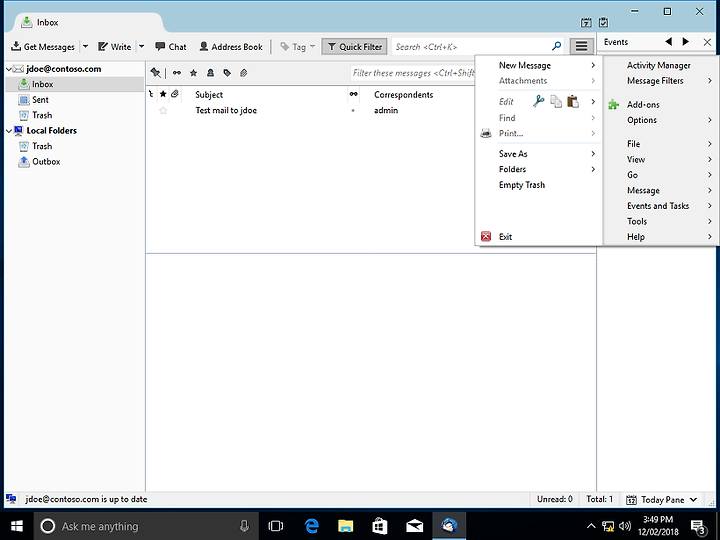
Task: Click the Write button
Action: point(115,46)
